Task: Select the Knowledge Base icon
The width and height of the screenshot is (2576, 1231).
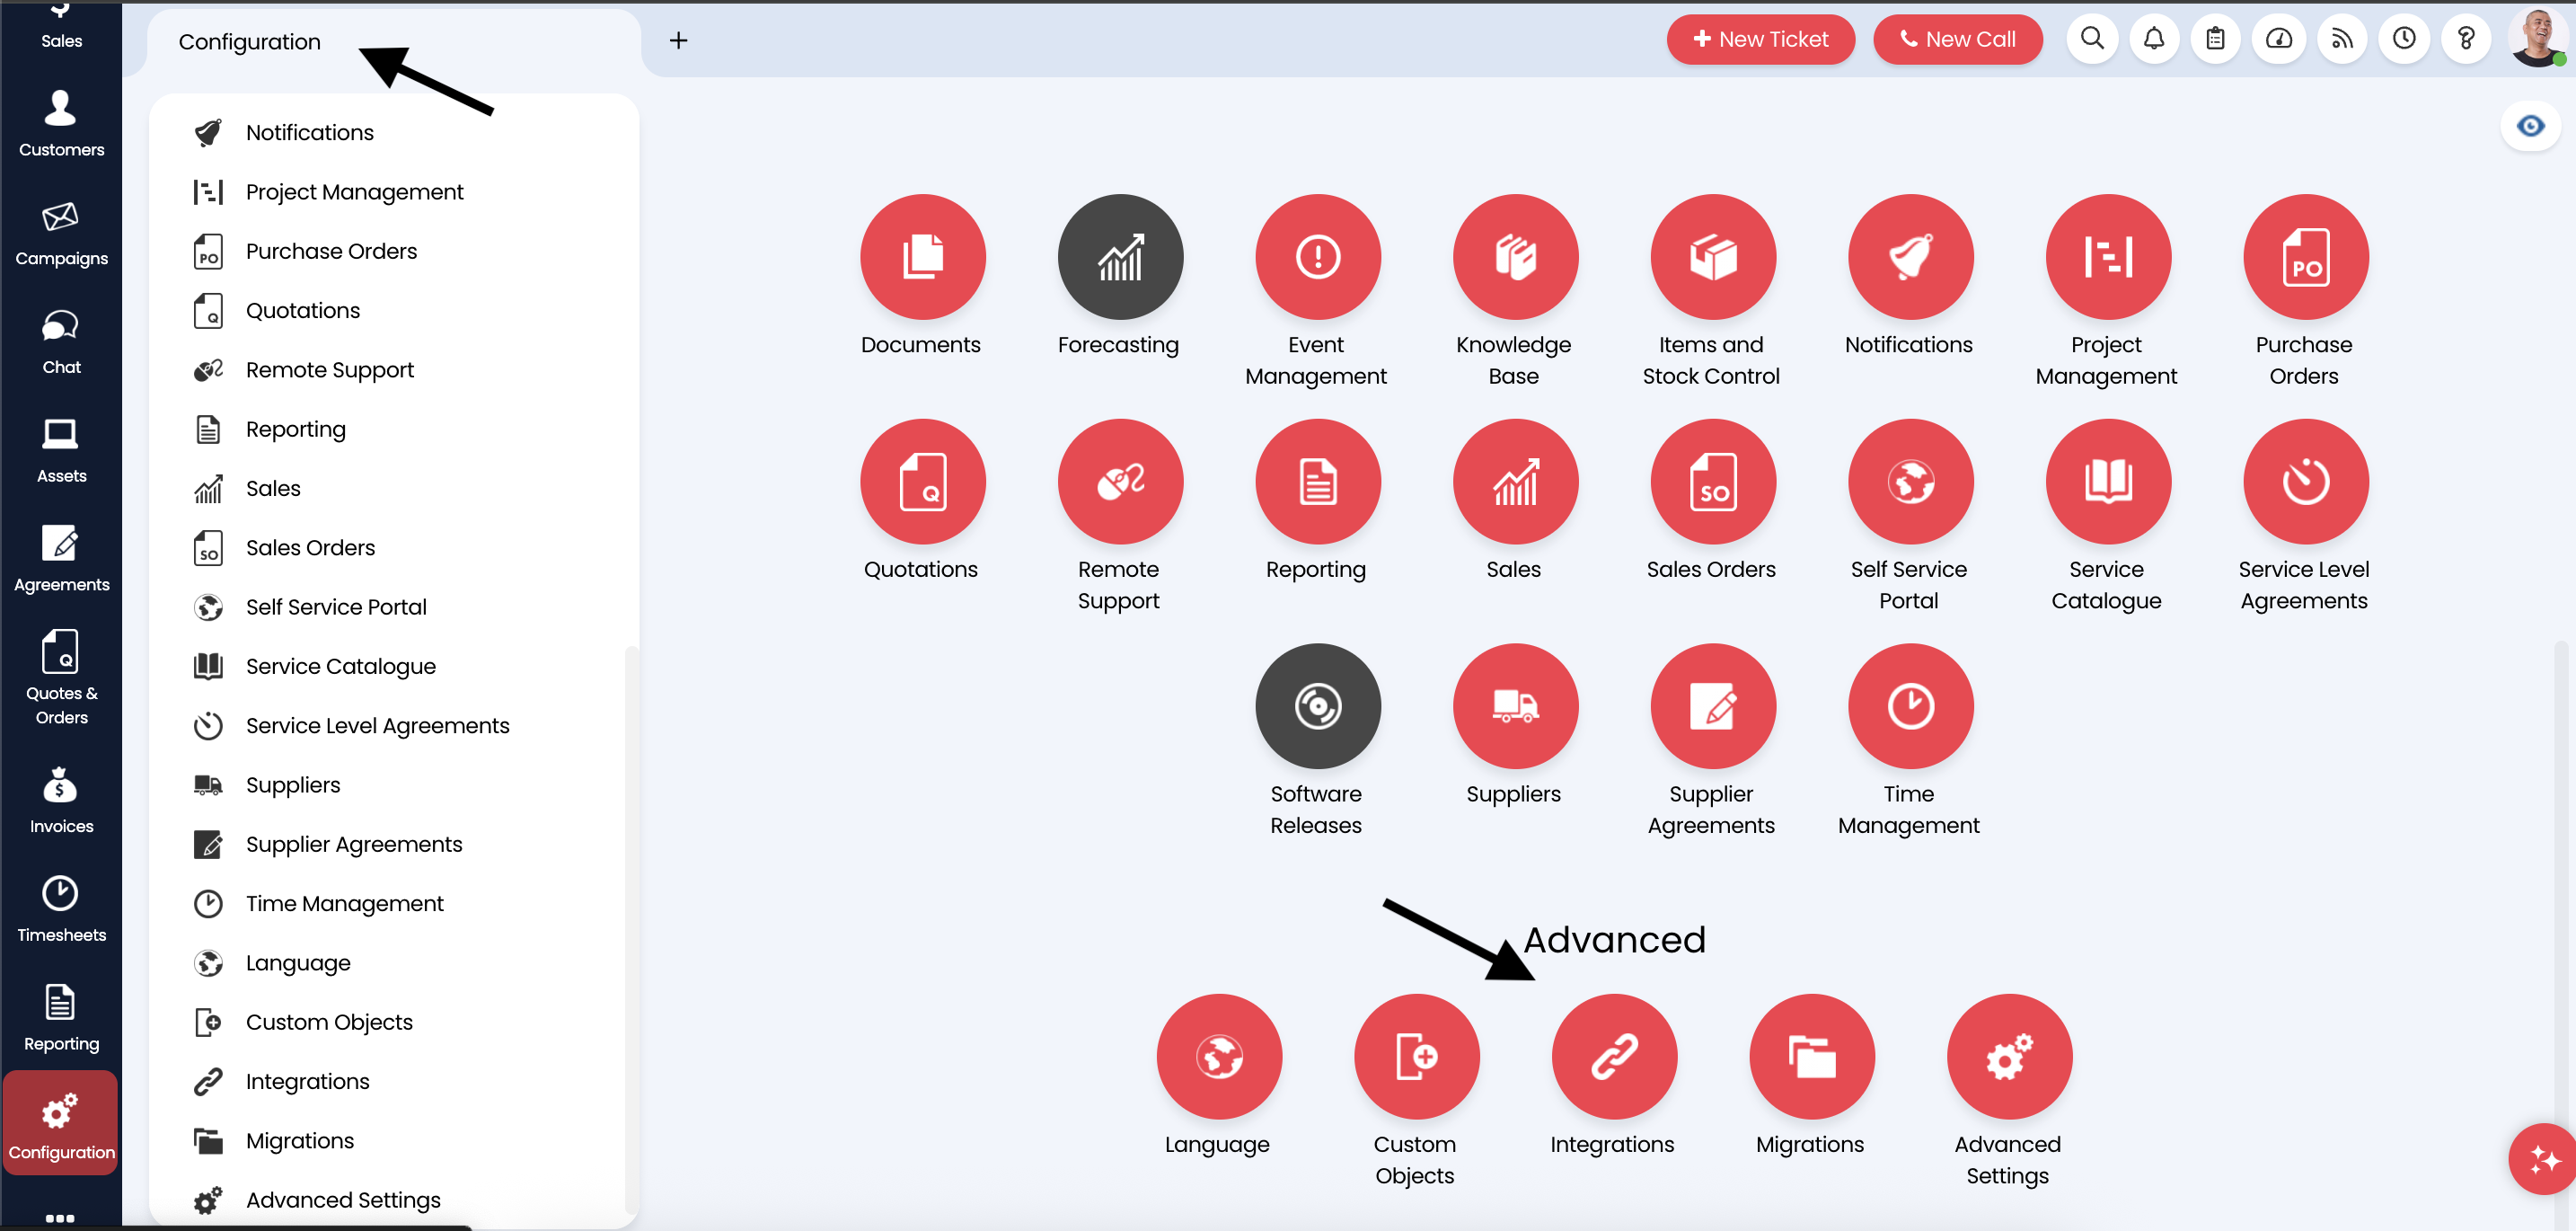Action: [x=1514, y=257]
